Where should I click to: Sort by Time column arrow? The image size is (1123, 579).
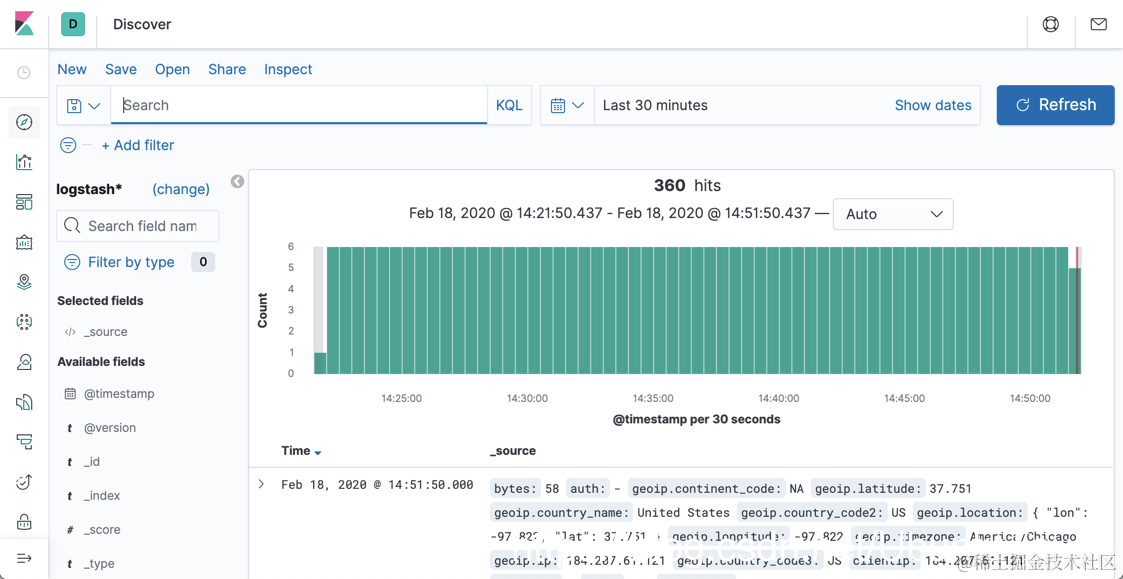[318, 453]
